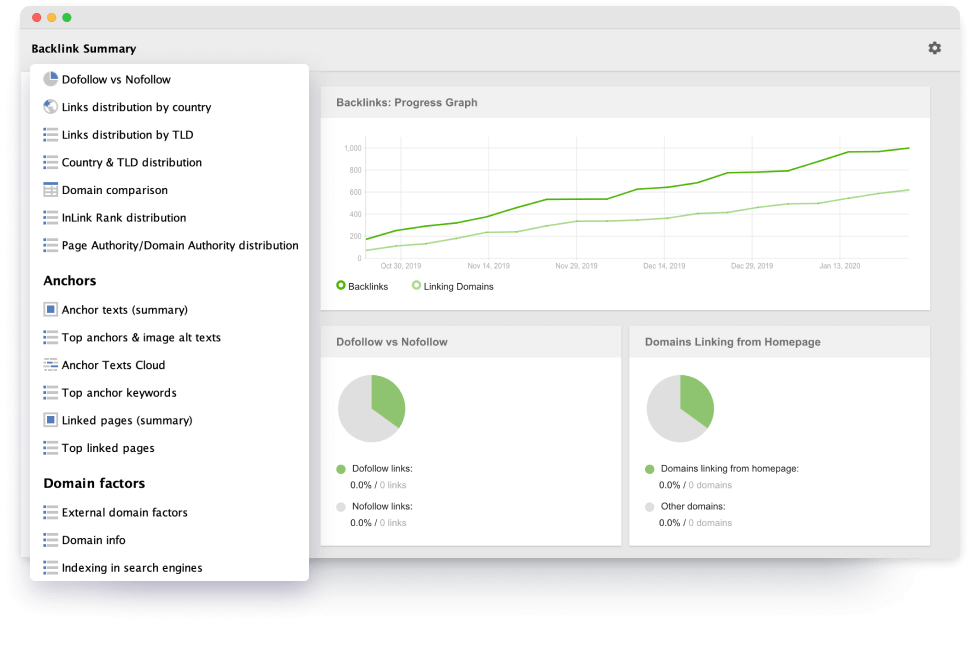Select Page Authority/Domain Authority distribution
The height and width of the screenshot is (653, 970).
click(x=180, y=245)
